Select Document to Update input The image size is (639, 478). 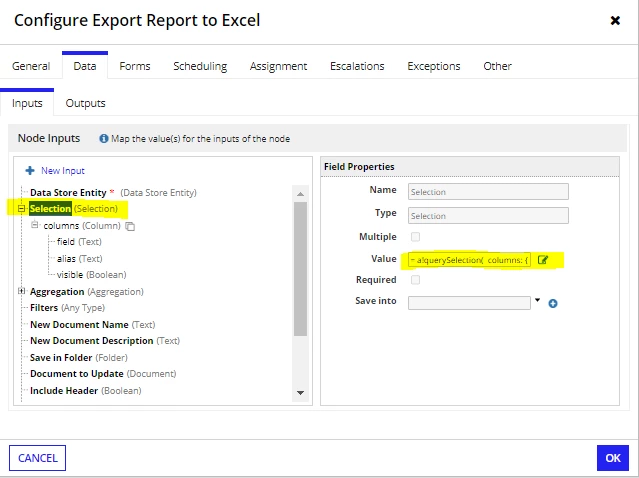pyautogui.click(x=103, y=374)
